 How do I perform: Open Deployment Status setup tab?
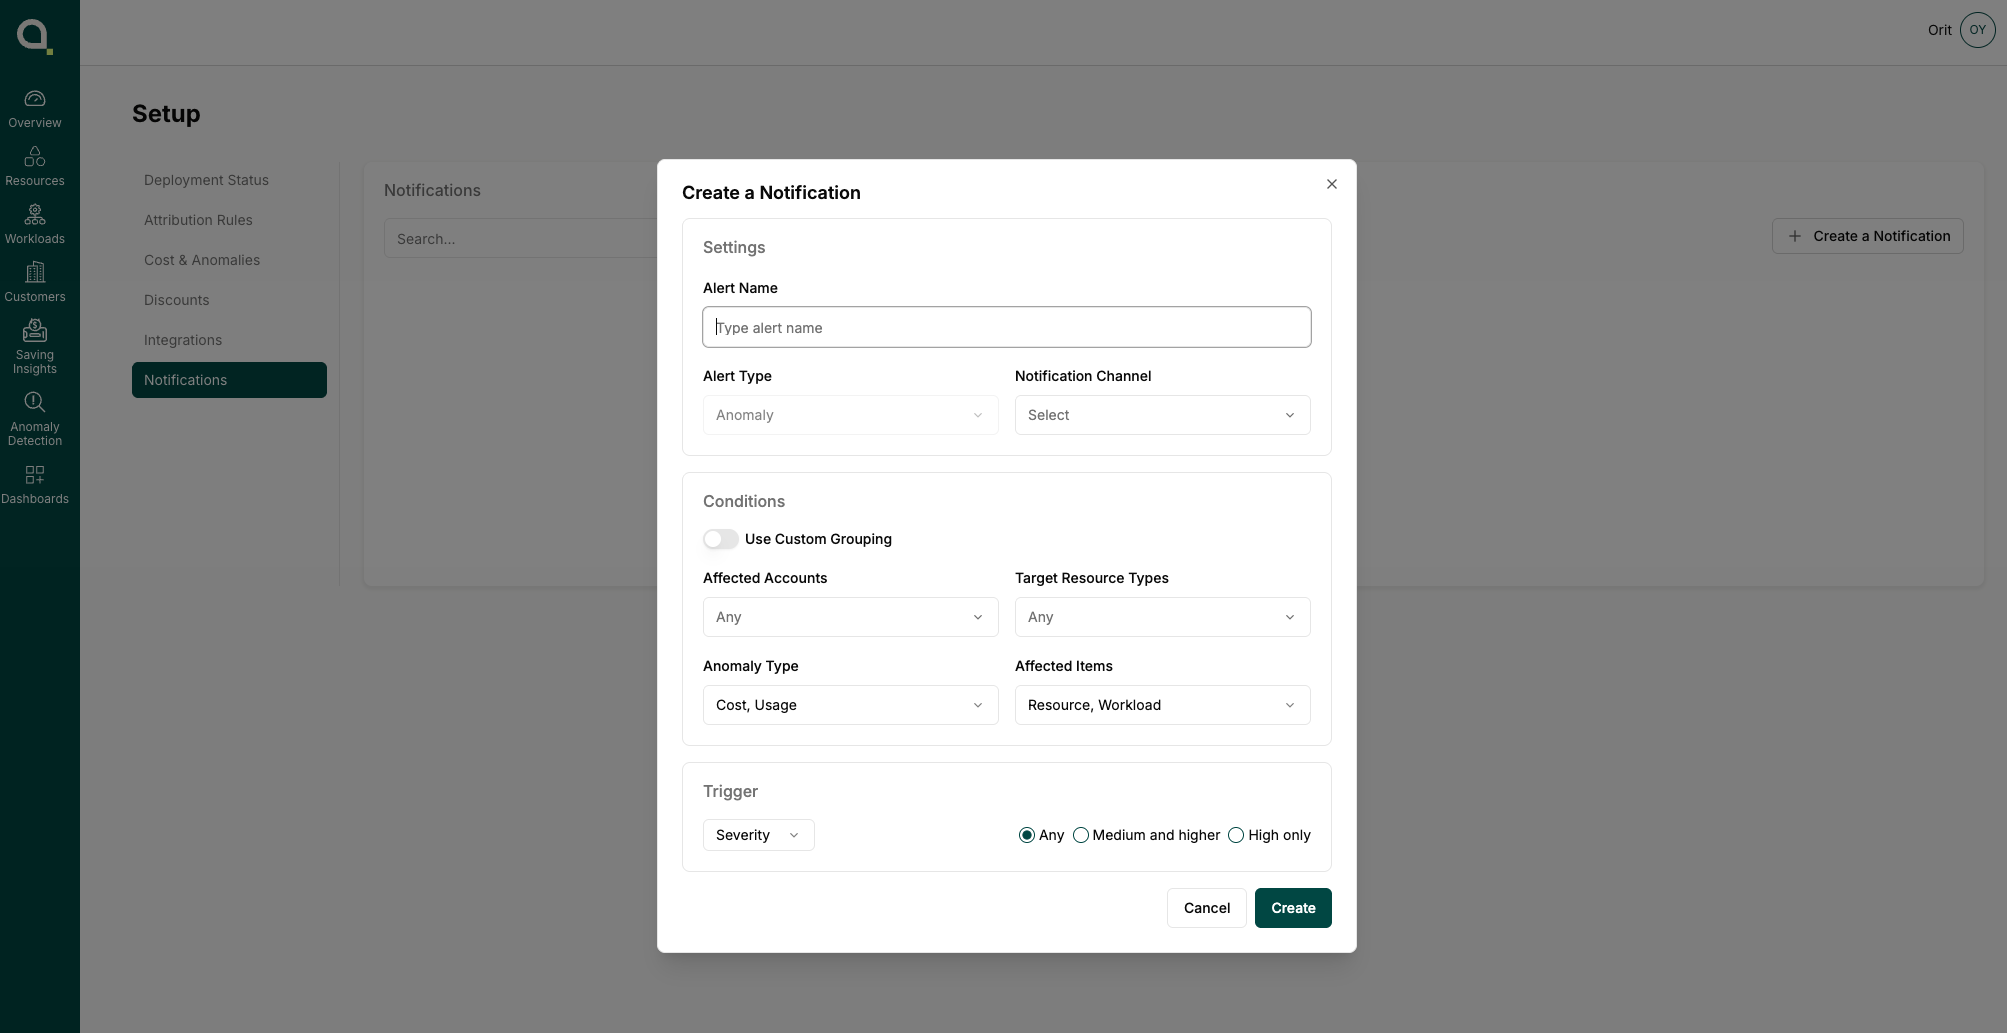[229, 180]
